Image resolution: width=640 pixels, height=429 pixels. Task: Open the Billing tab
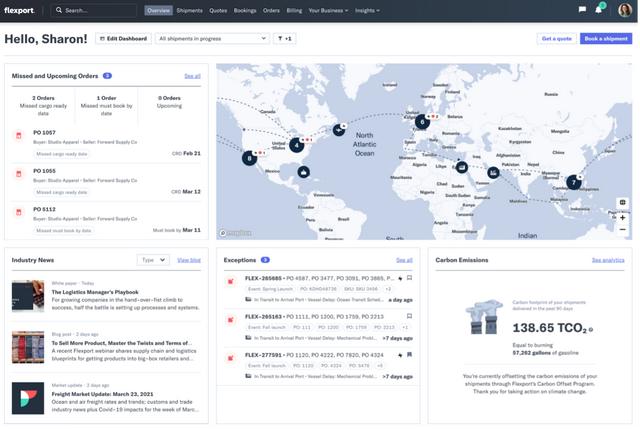tap(294, 10)
